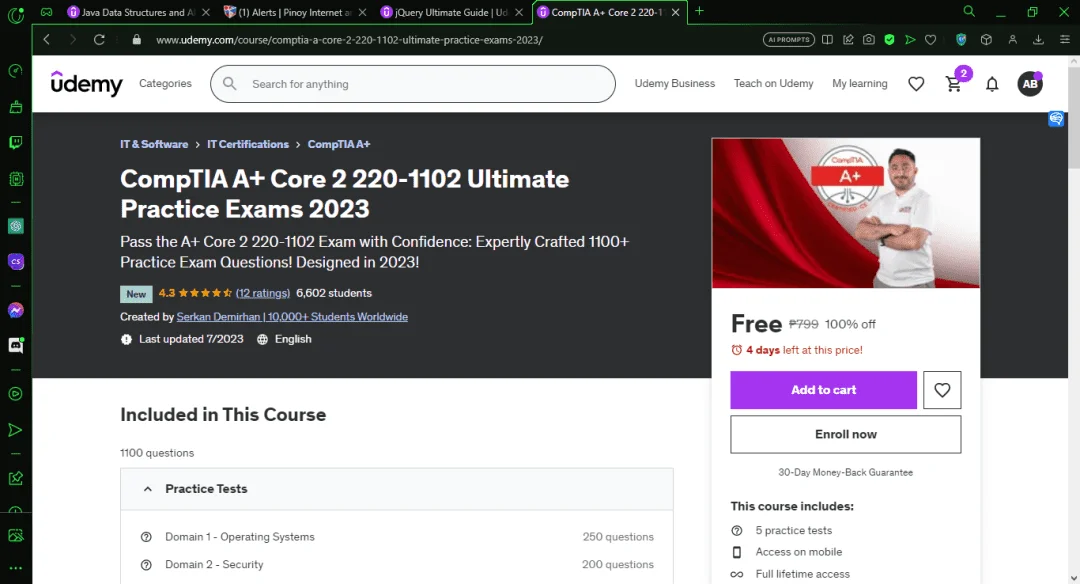Preview the course thumbnail image
The image size is (1080, 584).
(x=845, y=213)
